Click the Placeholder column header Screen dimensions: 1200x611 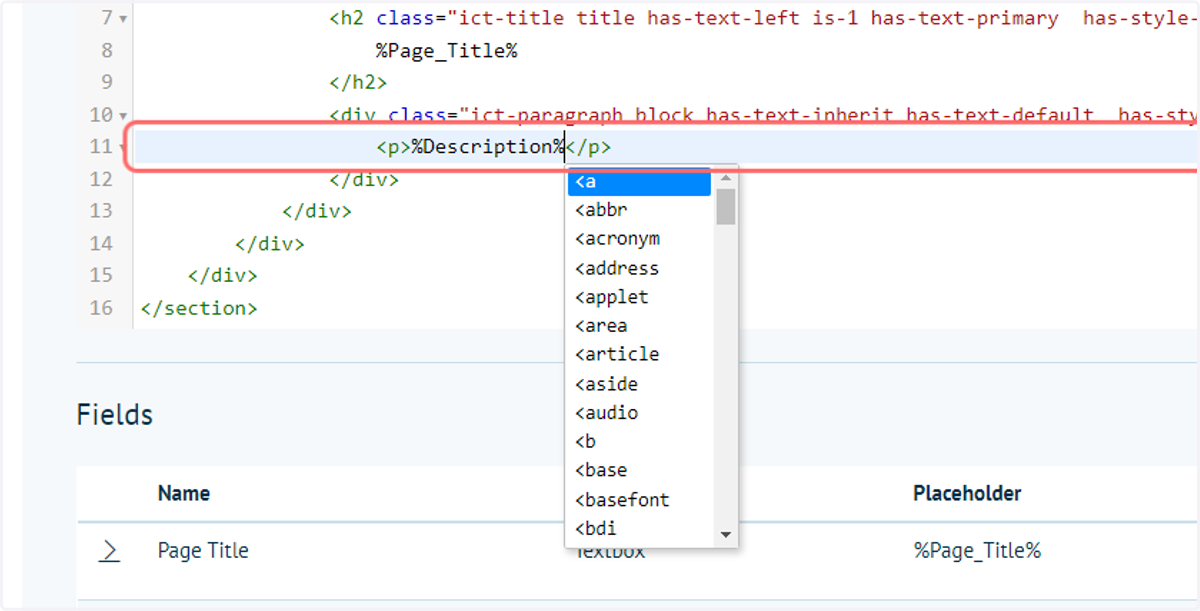point(967,493)
